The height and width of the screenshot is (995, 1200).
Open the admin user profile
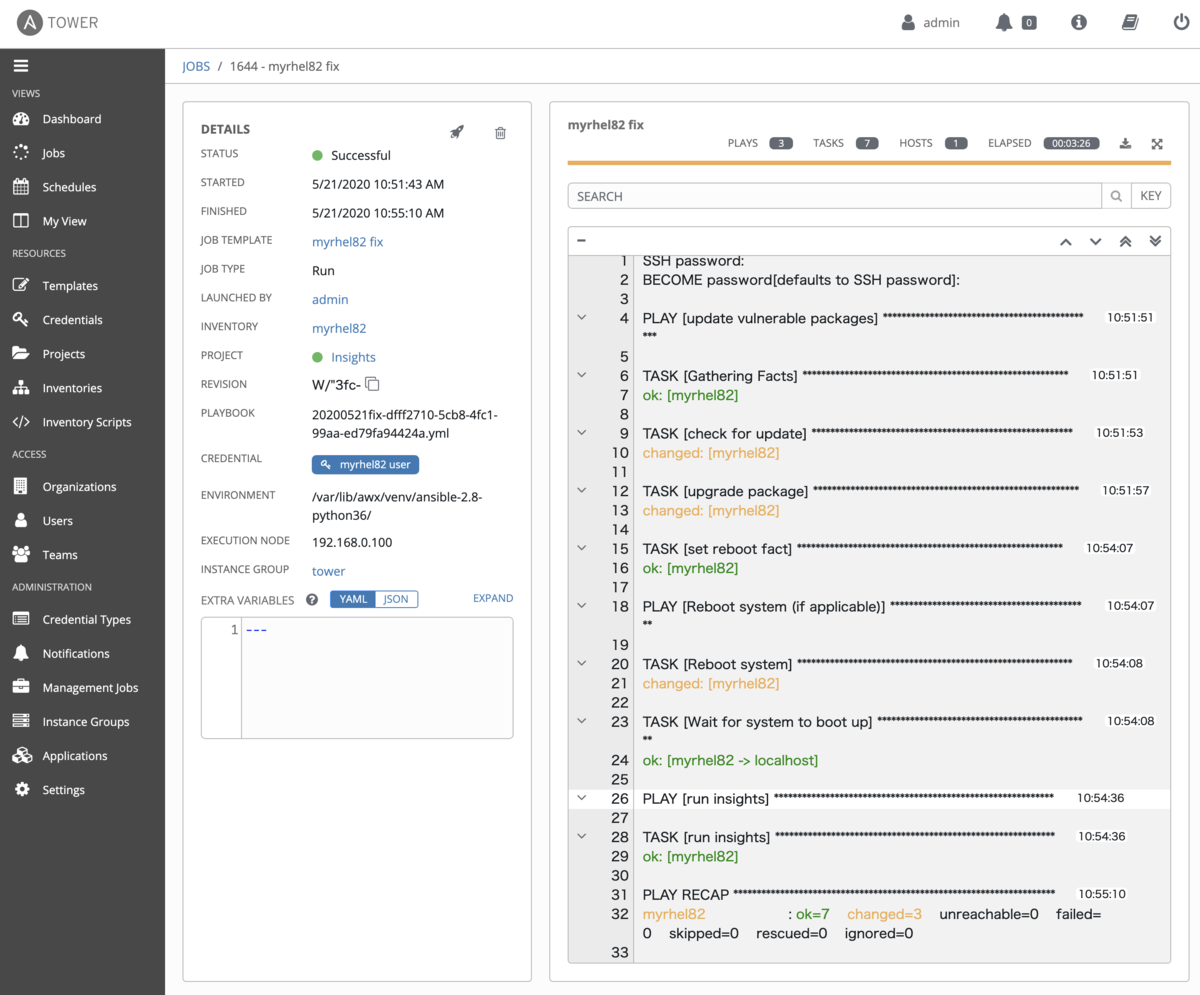[931, 22]
